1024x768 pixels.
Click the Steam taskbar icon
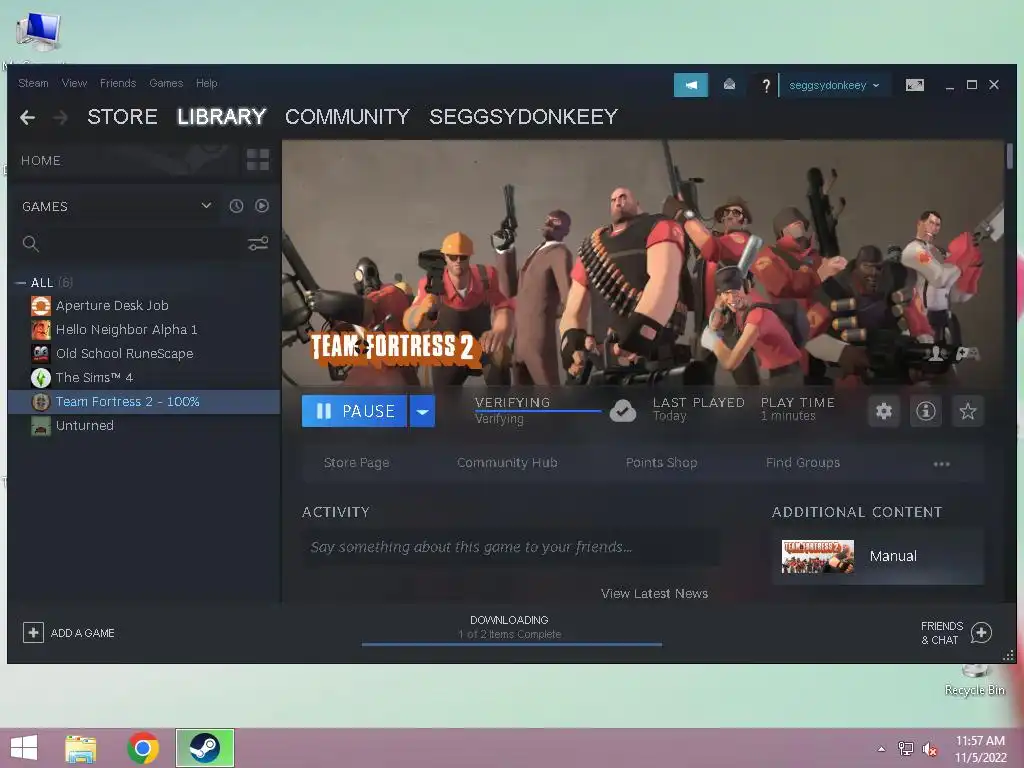tap(204, 748)
